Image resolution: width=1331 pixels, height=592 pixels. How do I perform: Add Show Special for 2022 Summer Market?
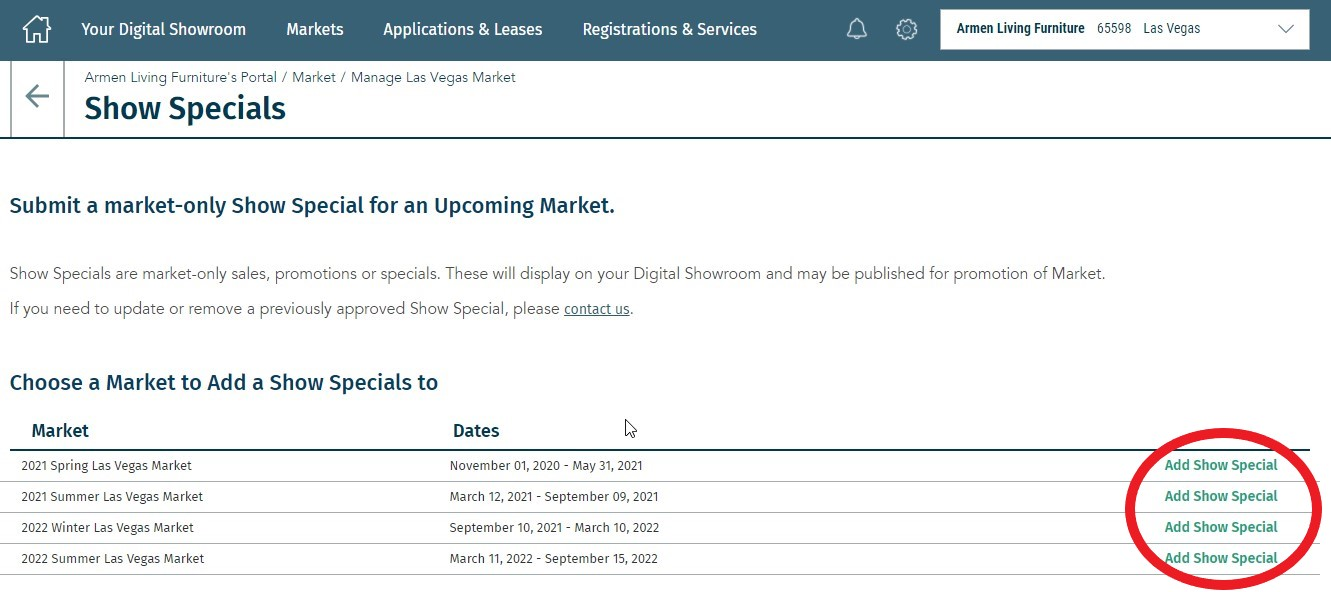pos(1221,558)
